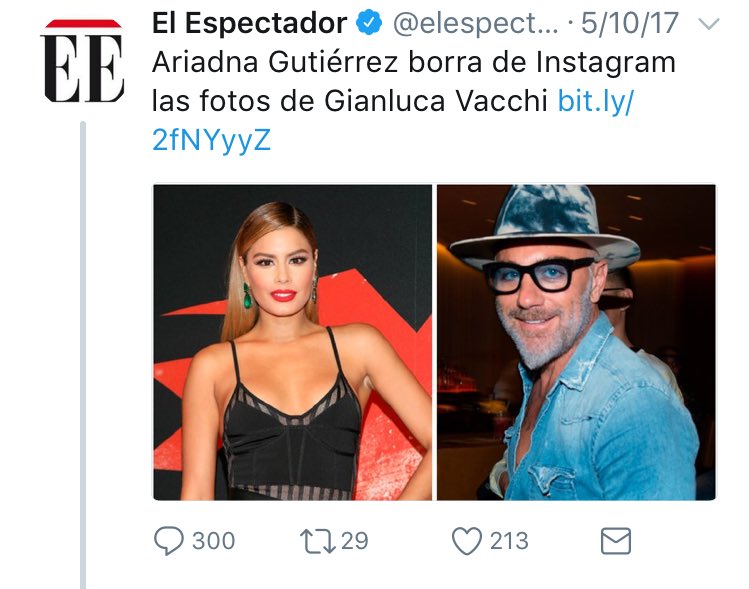Open the 5/10/17 timestamp
Viewport: 749px width, 589px height.
630,23
